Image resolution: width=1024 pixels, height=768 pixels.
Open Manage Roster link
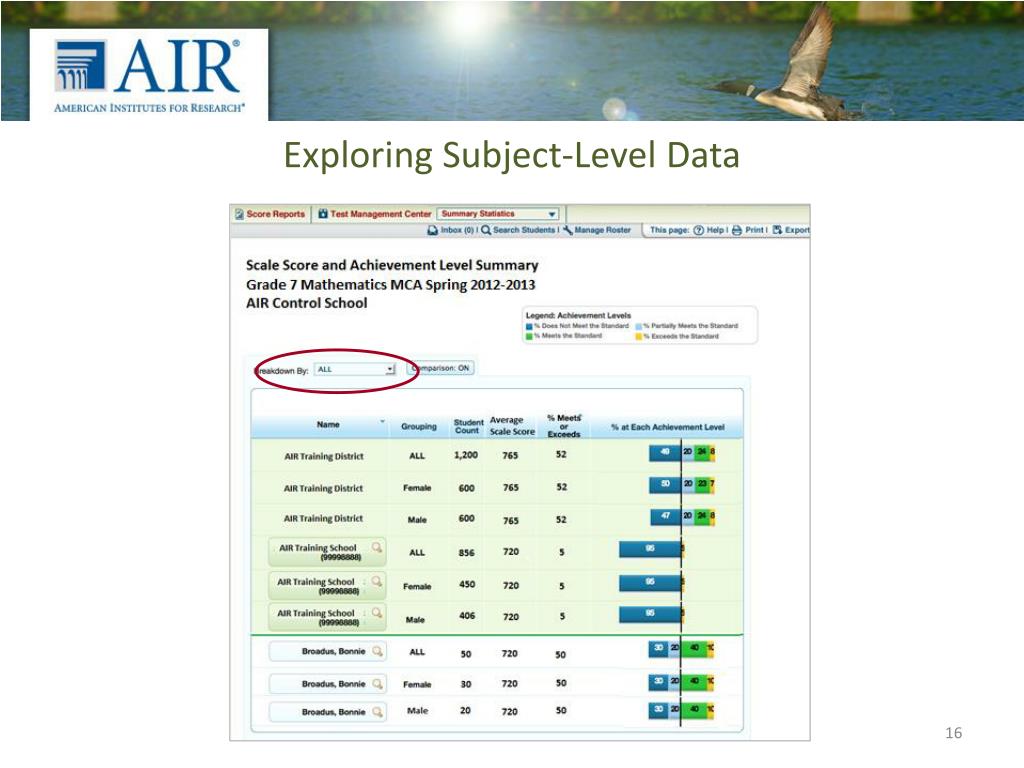602,230
